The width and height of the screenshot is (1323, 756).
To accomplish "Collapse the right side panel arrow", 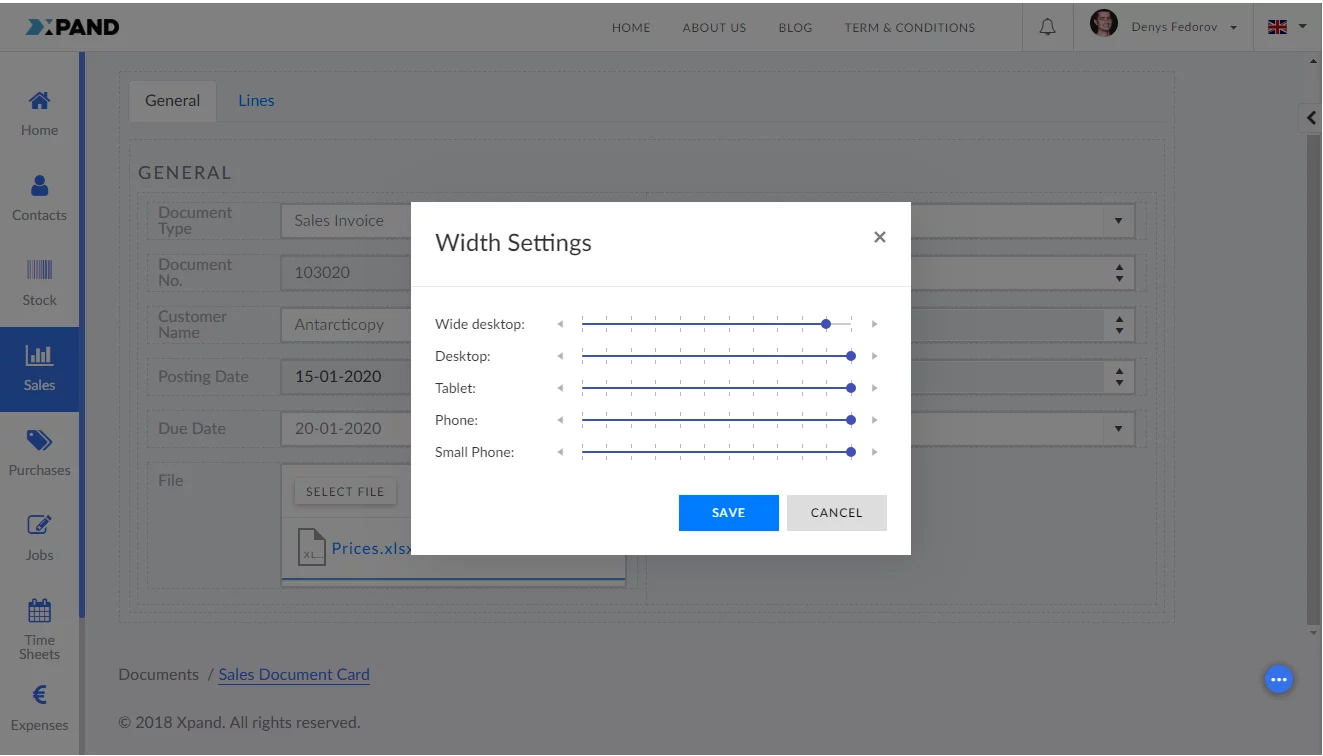I will pos(1311,117).
